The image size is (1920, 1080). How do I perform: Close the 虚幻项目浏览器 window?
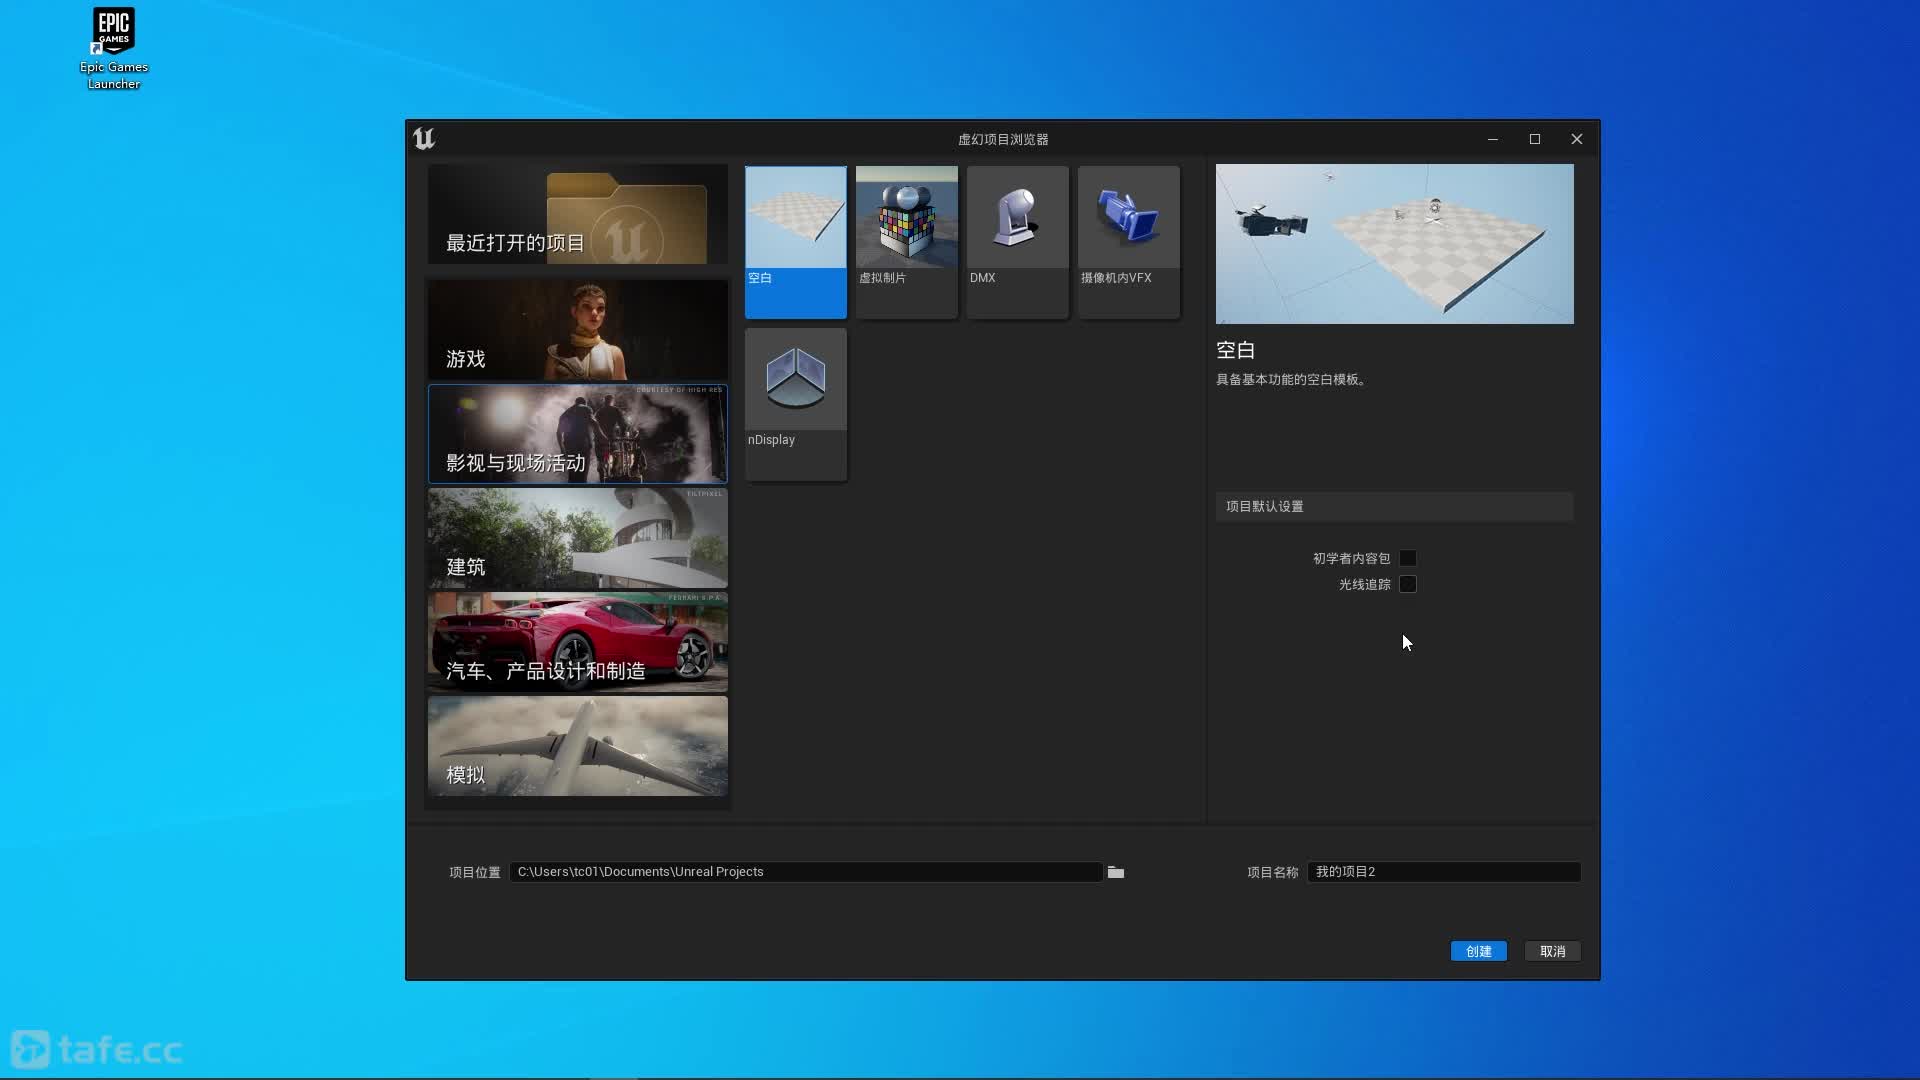pos(1577,139)
